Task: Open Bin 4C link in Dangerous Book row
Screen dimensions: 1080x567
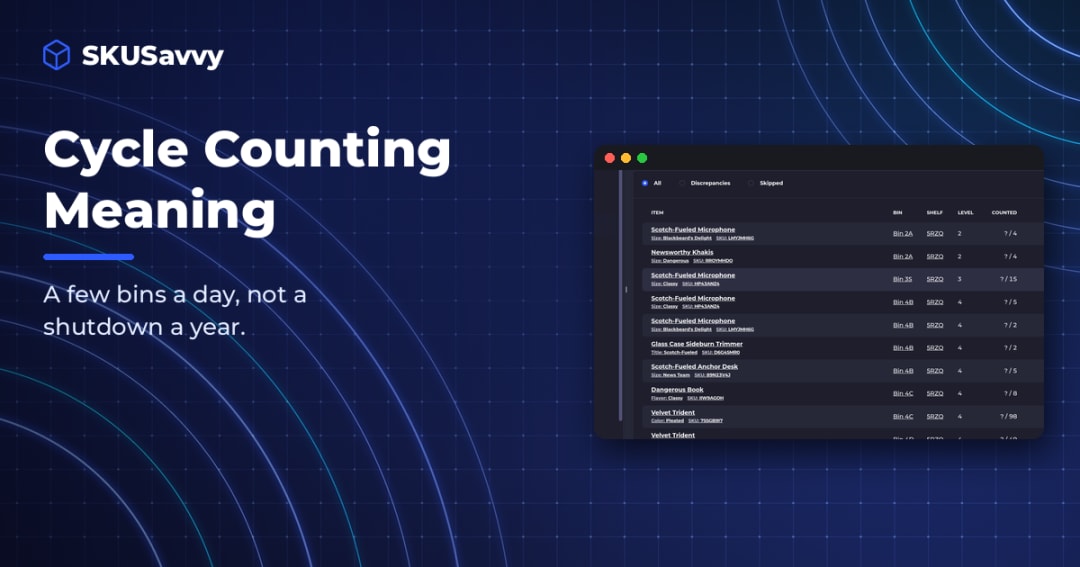Action: click(x=903, y=393)
